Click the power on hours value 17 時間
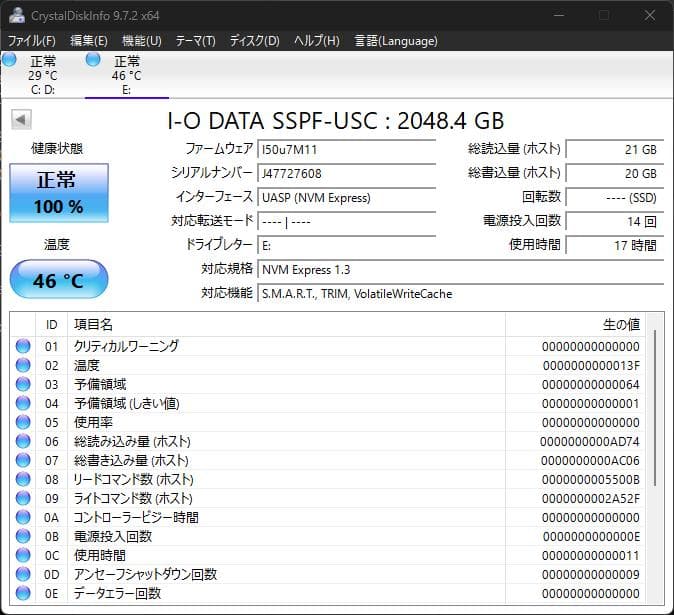Screen dimensions: 674x615 pos(615,246)
